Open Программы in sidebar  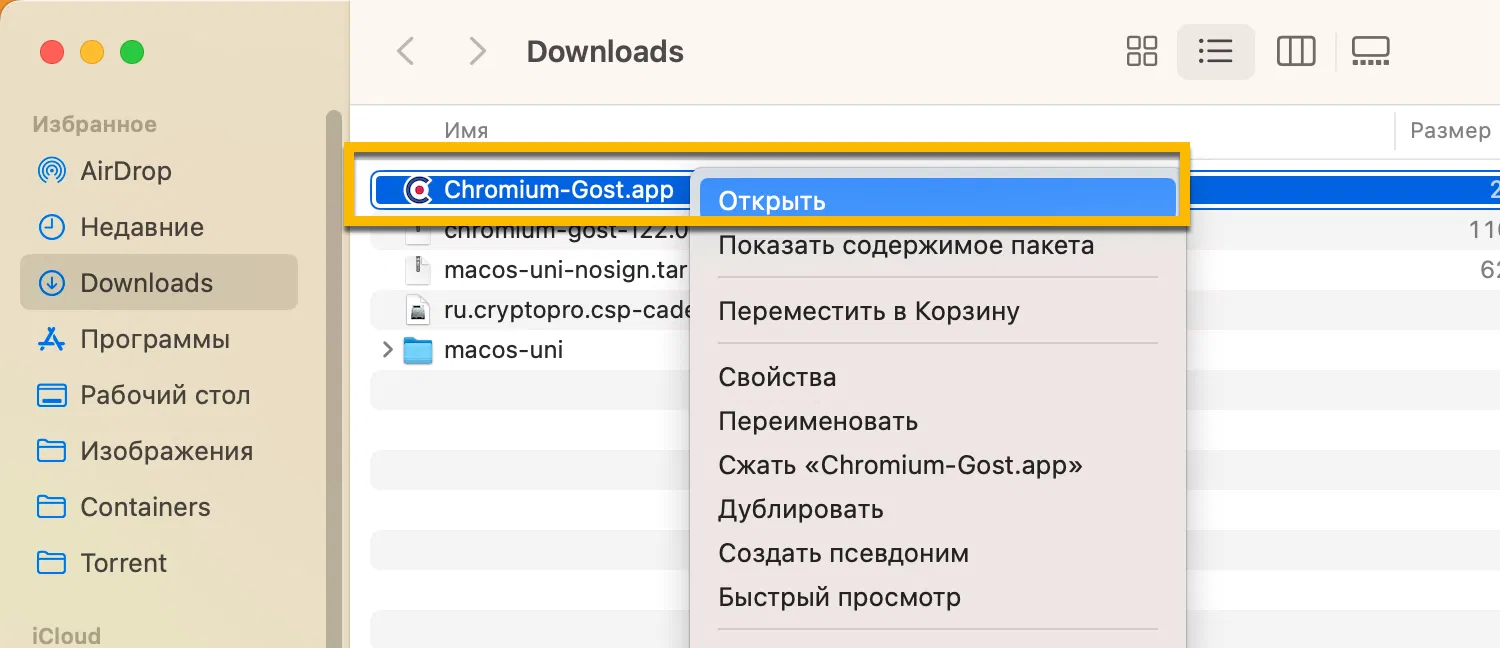coord(155,339)
